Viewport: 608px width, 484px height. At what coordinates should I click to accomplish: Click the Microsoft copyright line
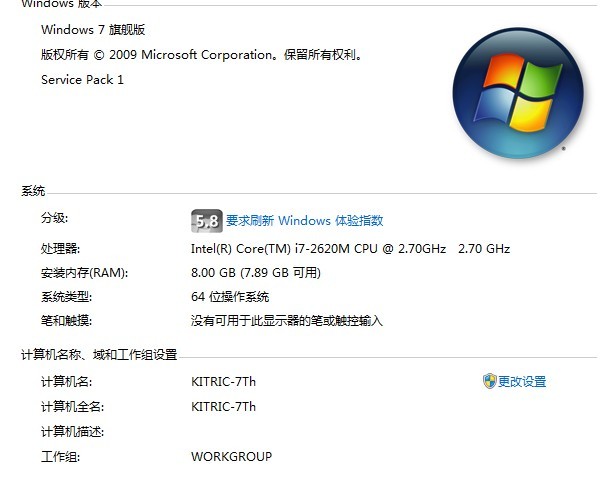coord(202,55)
